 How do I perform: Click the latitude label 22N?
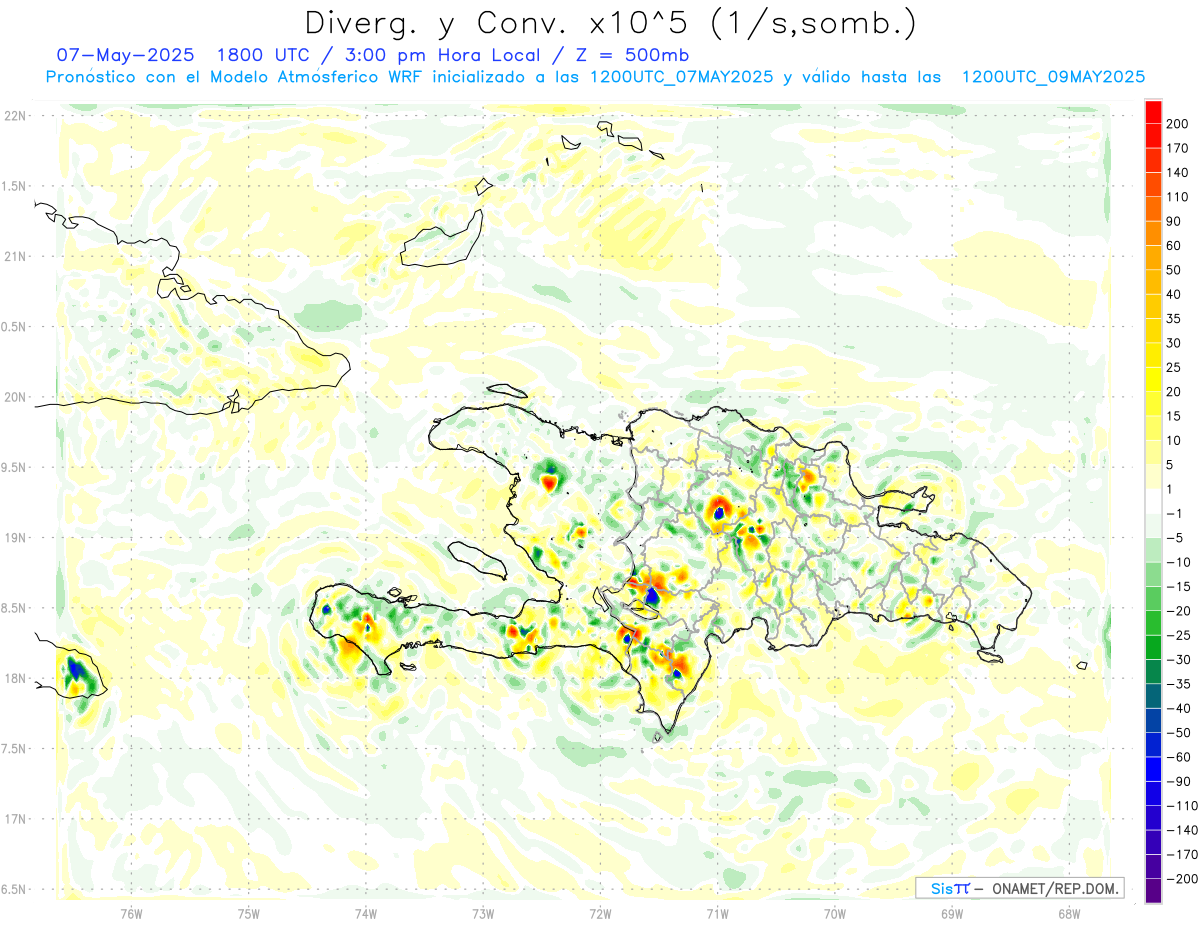click(15, 116)
